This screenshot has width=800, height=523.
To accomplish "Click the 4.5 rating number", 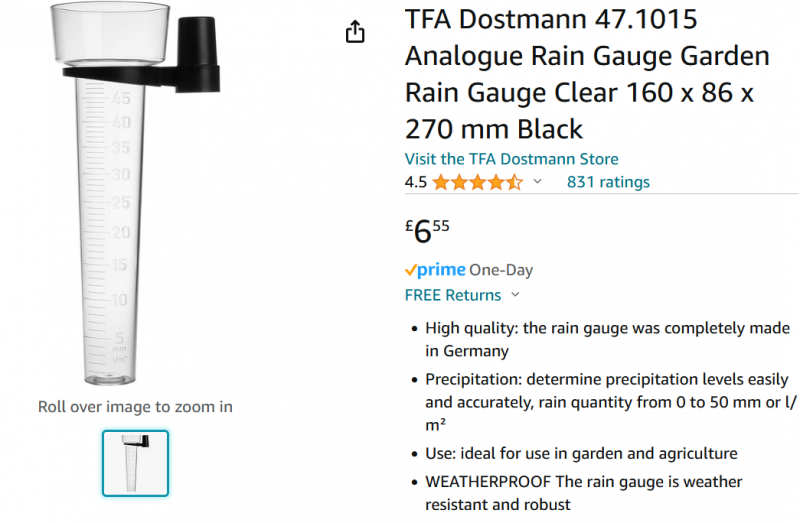I will coord(415,182).
